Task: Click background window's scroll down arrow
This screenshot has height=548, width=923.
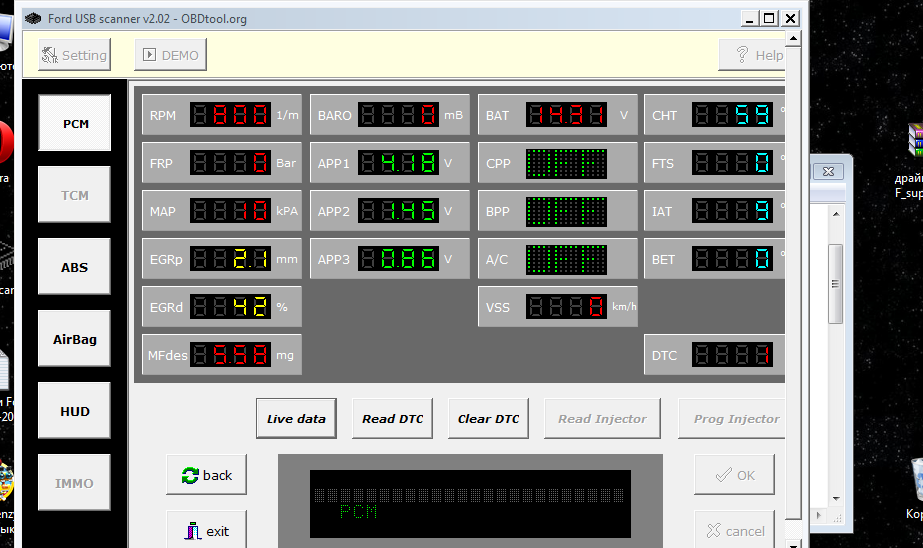Action: click(x=836, y=499)
